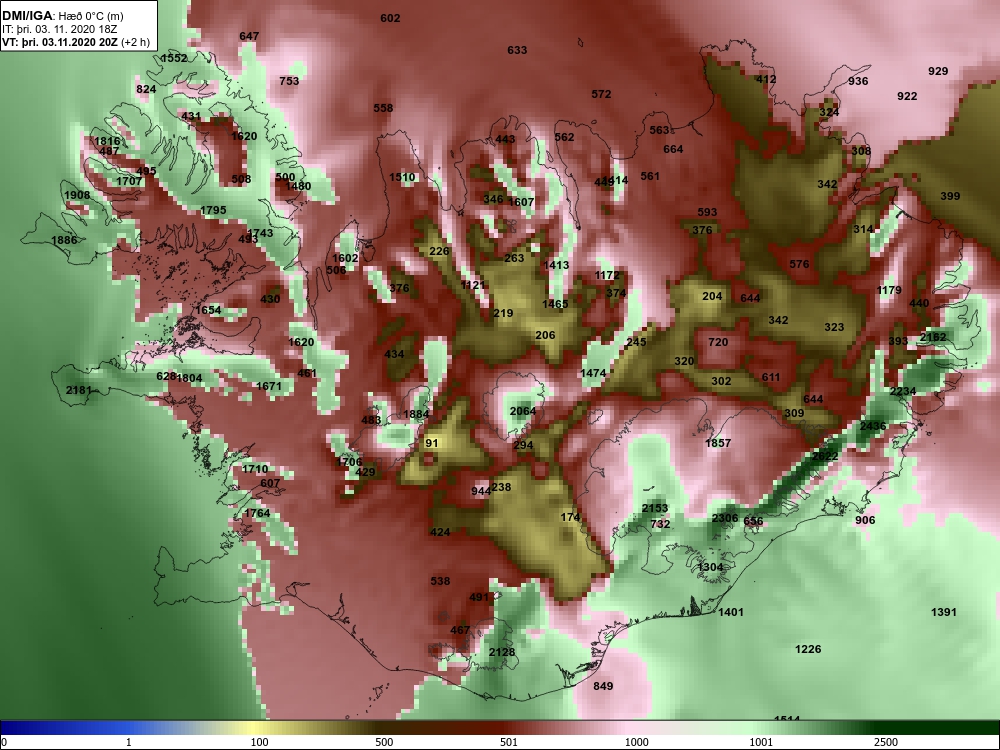Click the map value "2436"
1000x750 pixels.
tap(872, 426)
